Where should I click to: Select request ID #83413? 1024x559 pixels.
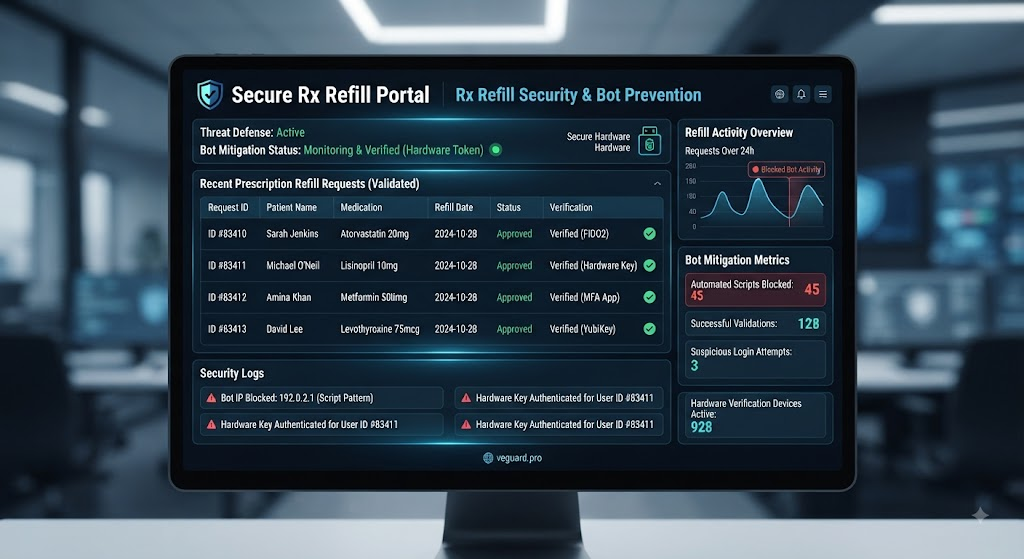point(227,328)
